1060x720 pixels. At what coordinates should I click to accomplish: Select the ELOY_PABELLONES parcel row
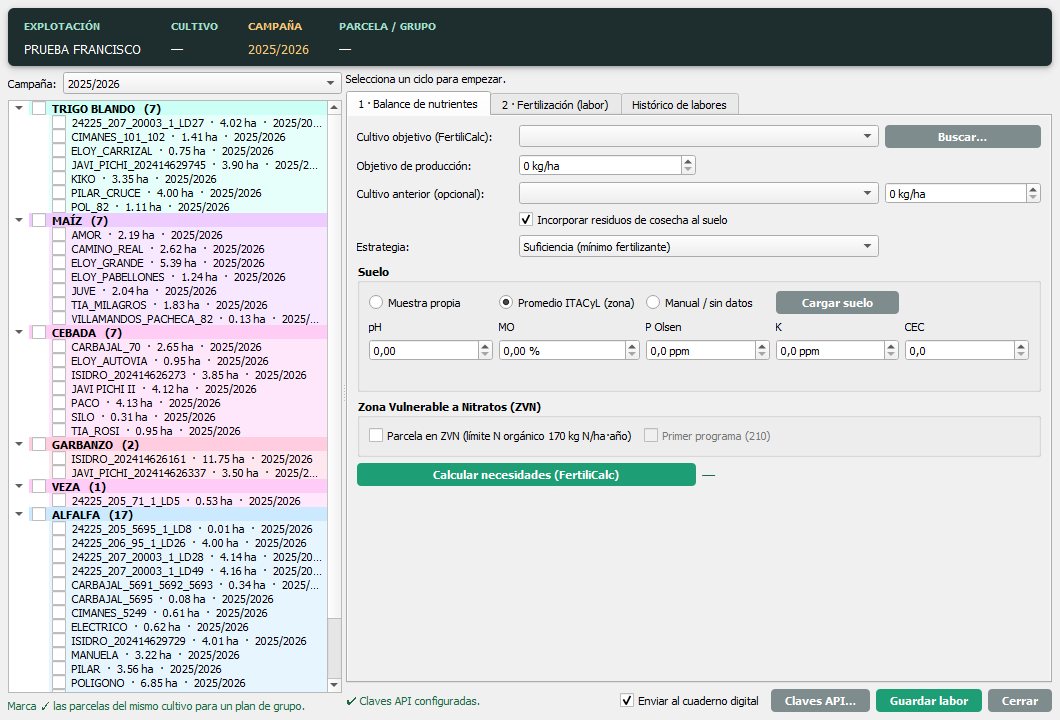189,277
